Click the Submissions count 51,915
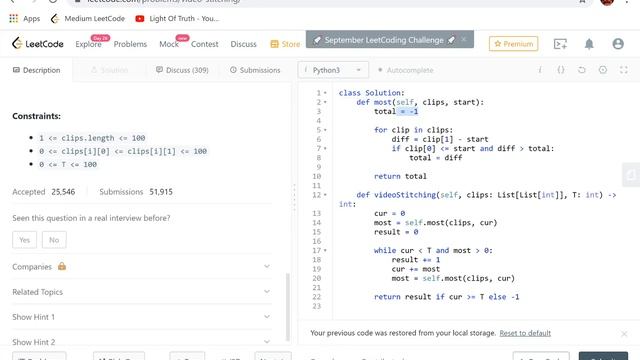Viewport: 640px width, 360px height. pos(161,192)
